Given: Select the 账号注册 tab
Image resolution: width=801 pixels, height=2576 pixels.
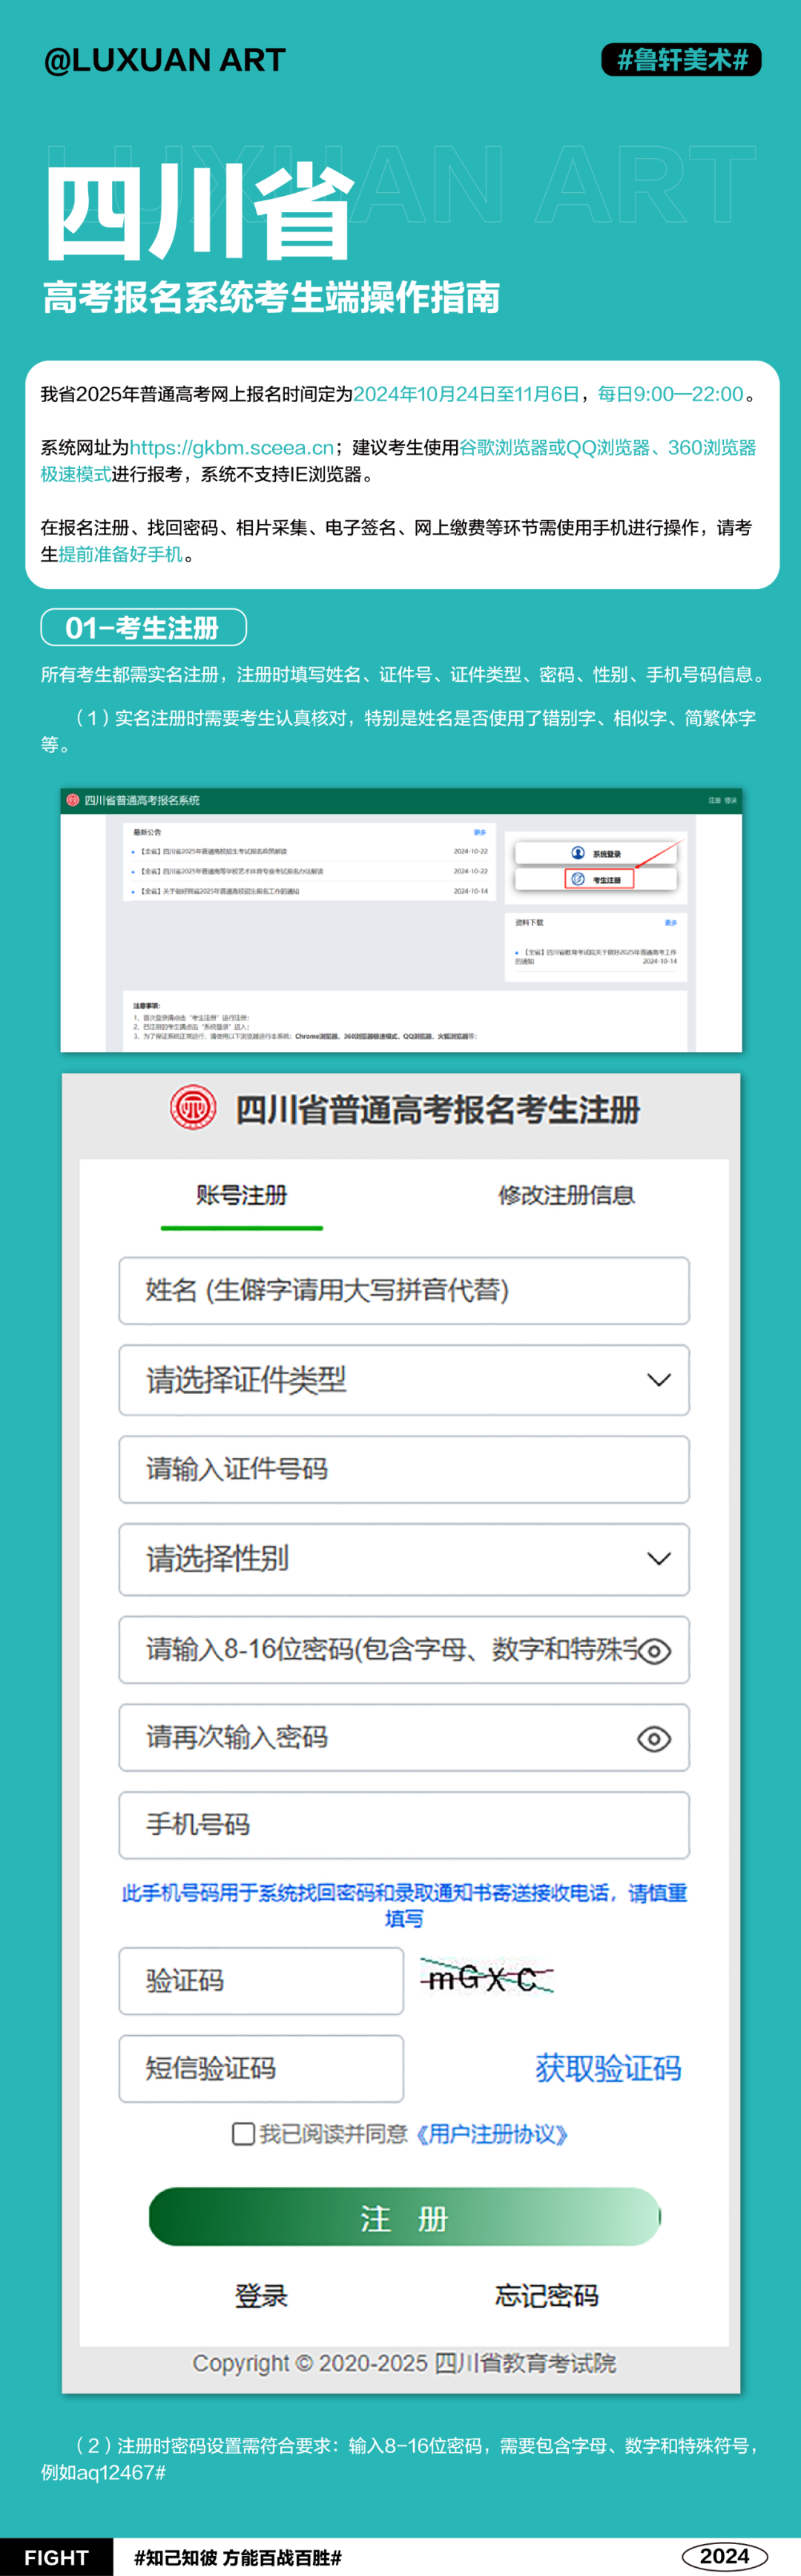Looking at the screenshot, I should pos(242,1195).
